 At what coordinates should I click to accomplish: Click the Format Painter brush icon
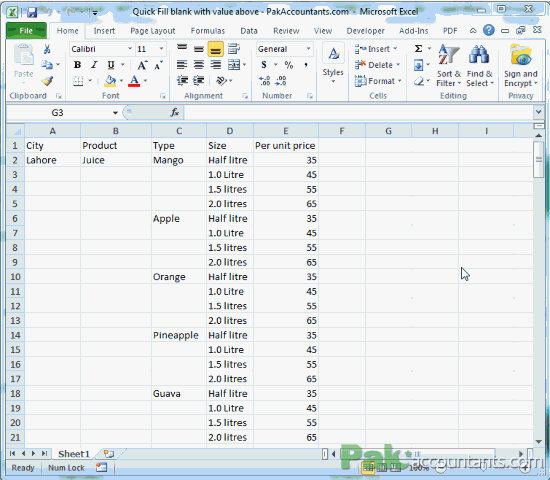(x=47, y=81)
